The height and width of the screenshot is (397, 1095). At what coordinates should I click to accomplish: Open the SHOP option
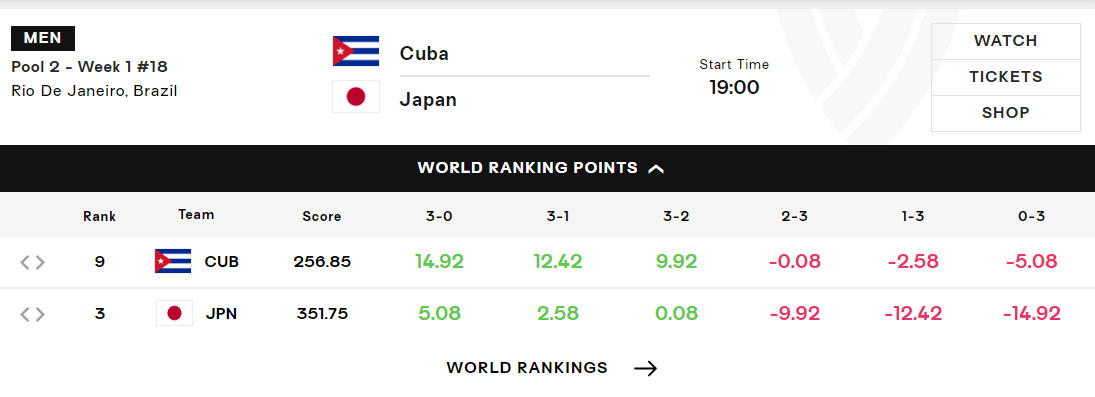point(1006,113)
